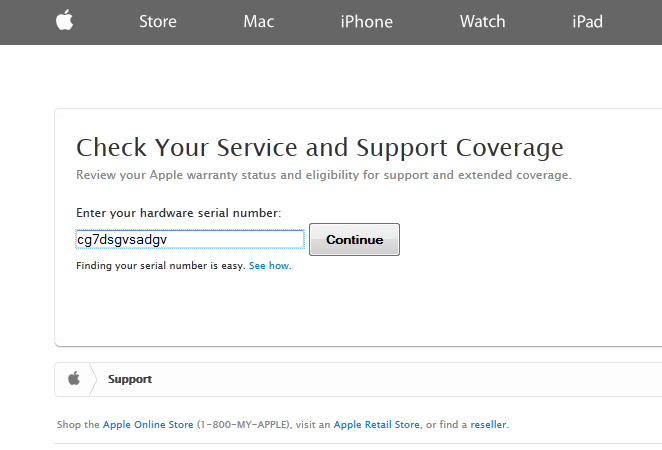Focus the hardware serial number field
Screen dimensions: 662x450
point(190,239)
